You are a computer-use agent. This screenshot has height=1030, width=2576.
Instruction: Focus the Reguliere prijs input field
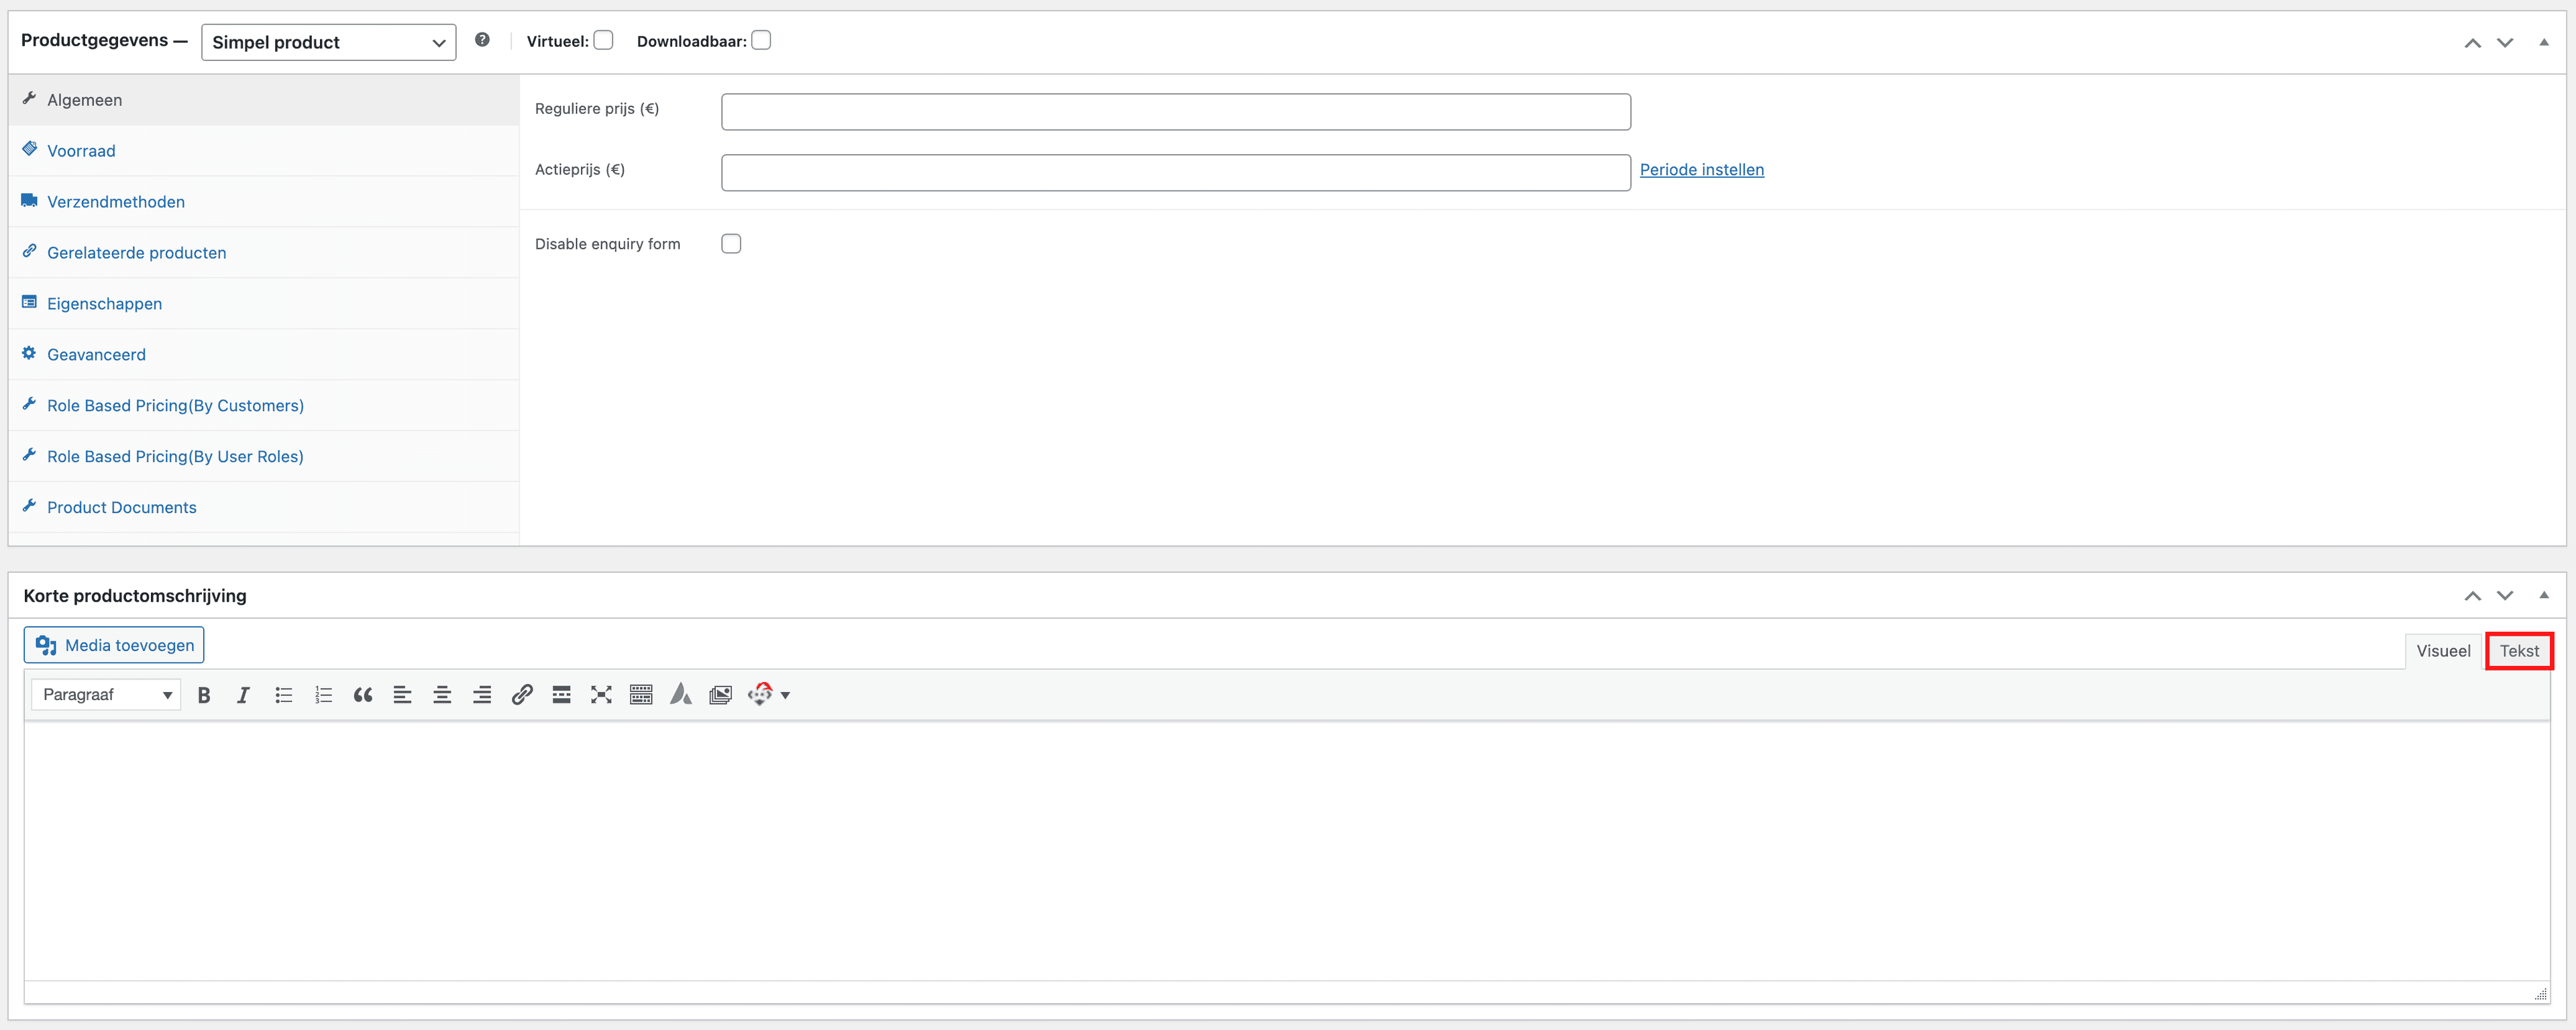[x=1175, y=112]
